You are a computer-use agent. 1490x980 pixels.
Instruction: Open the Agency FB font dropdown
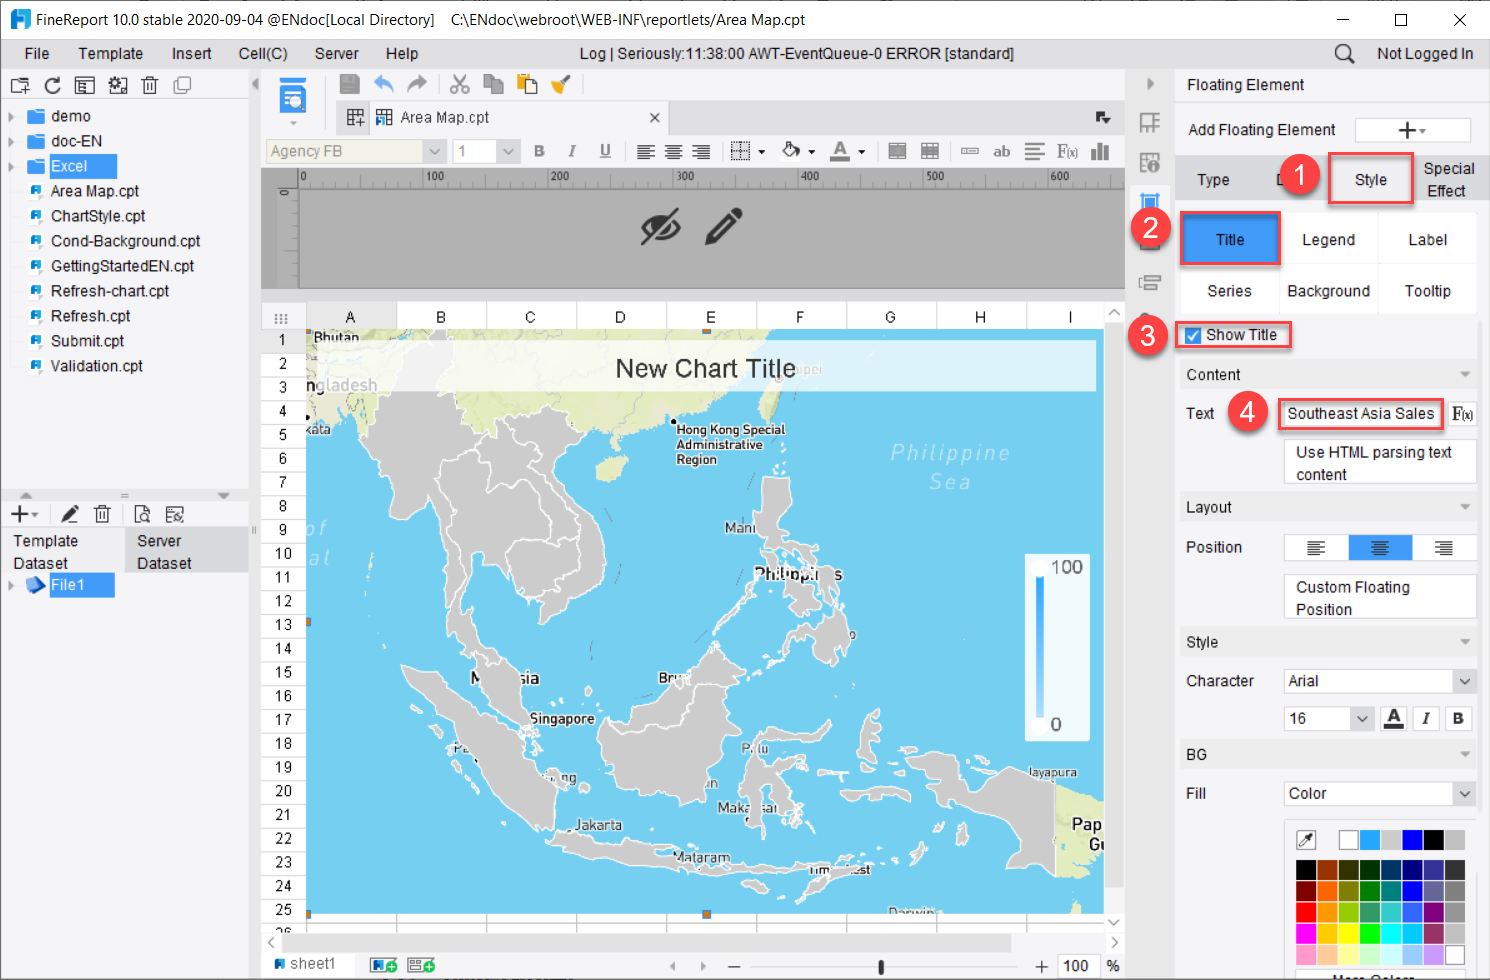(433, 150)
